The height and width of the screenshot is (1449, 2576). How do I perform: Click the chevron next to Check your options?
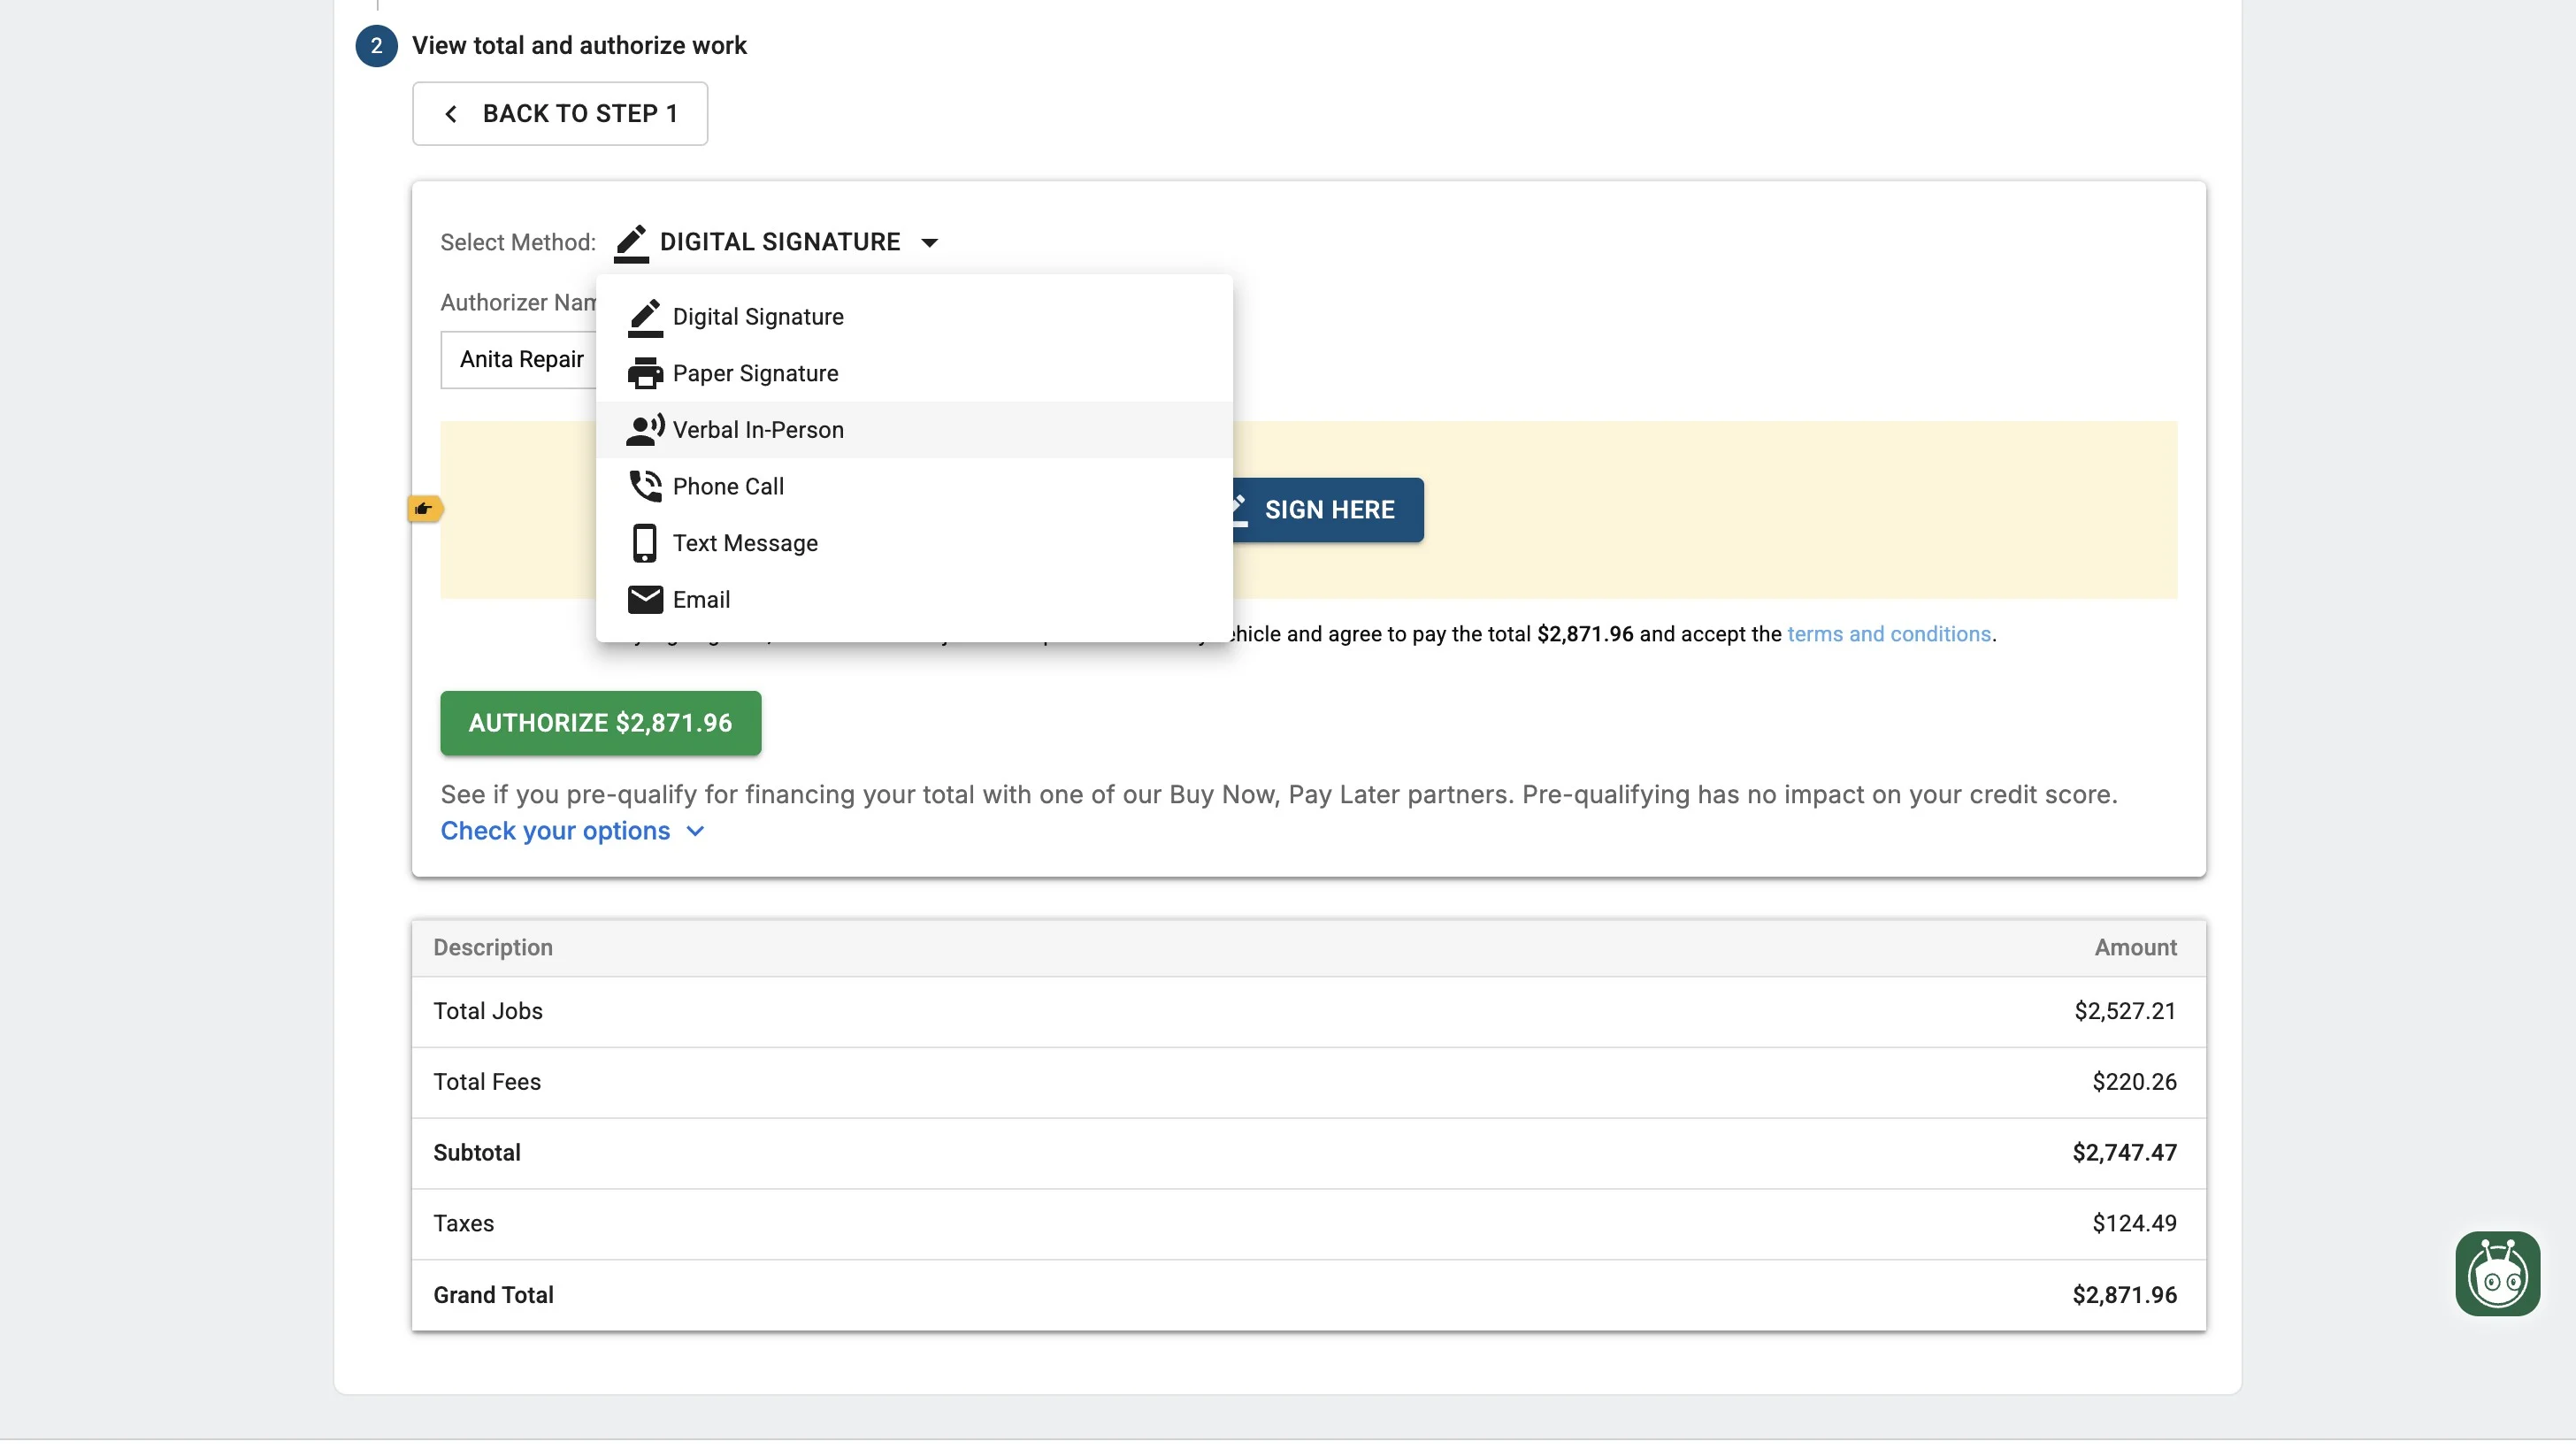tap(696, 831)
